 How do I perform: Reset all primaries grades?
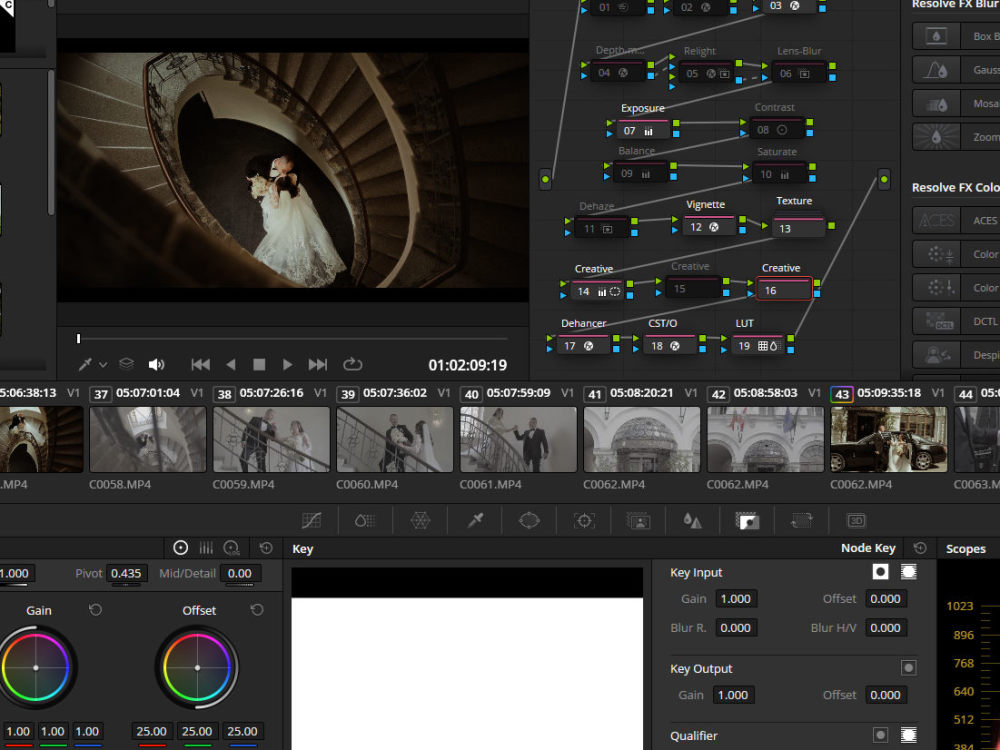point(266,548)
